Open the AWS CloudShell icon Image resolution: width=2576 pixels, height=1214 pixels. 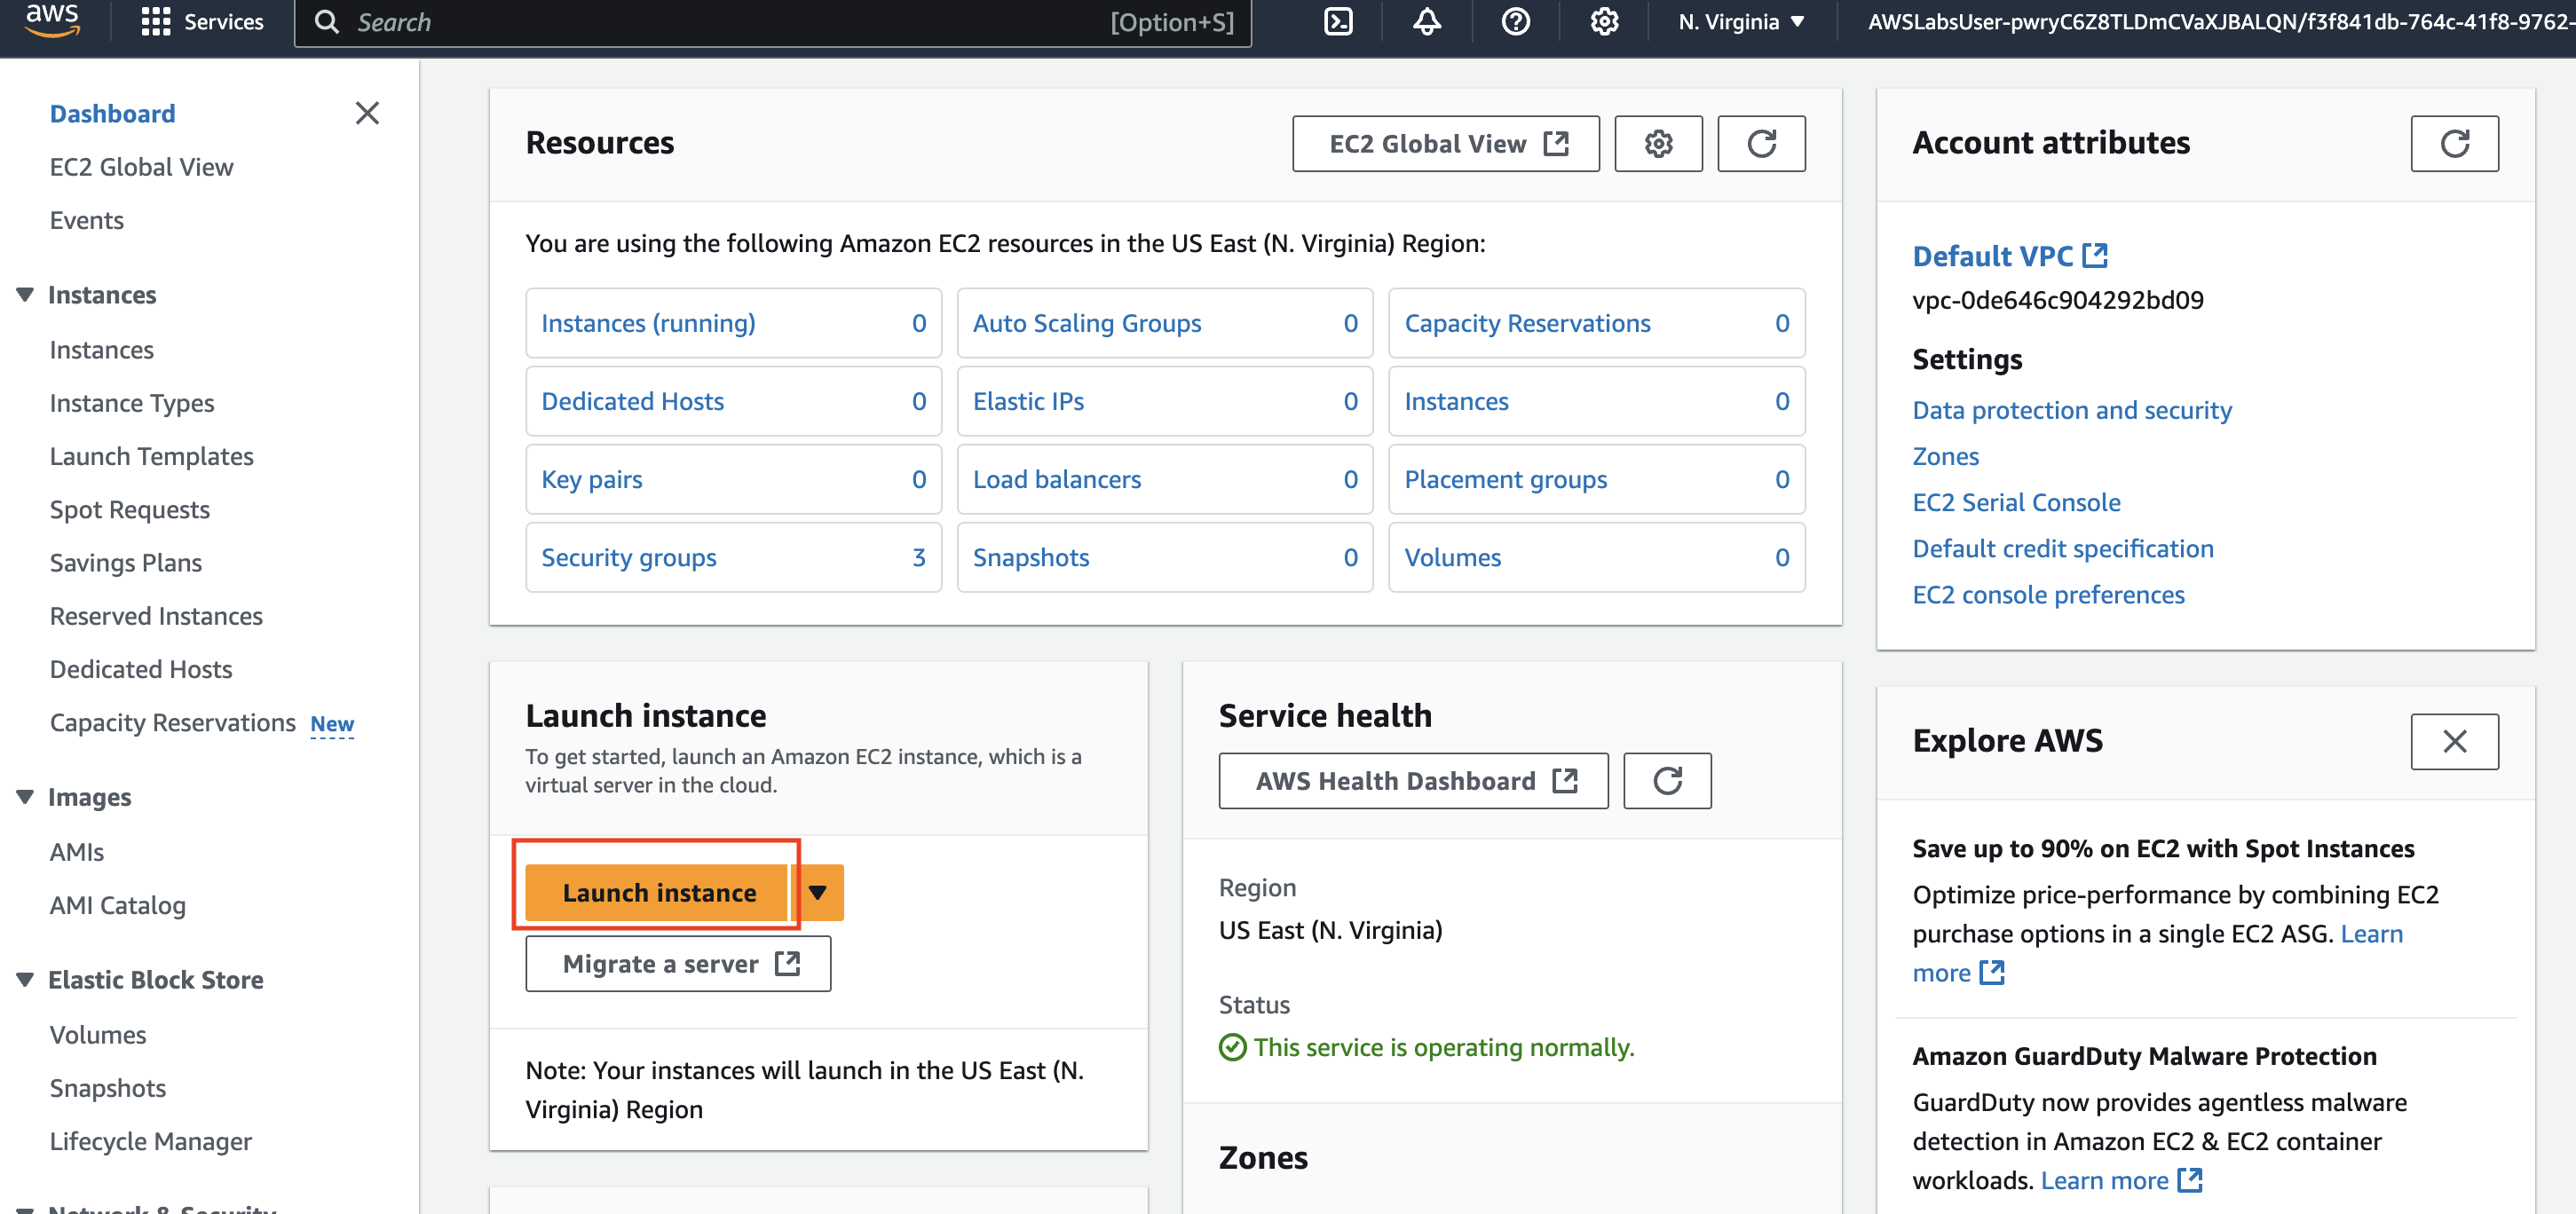pyautogui.click(x=1338, y=22)
